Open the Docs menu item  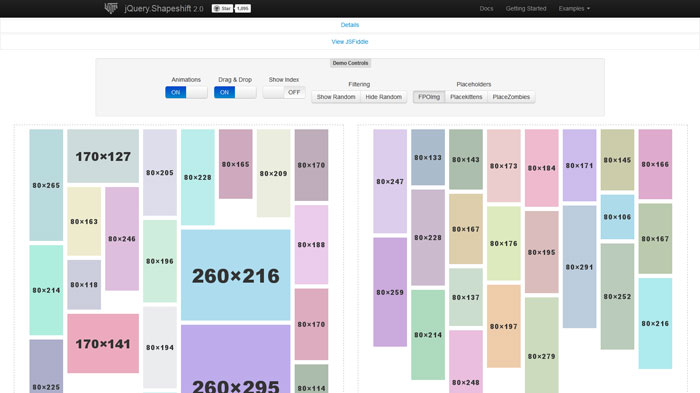point(486,8)
